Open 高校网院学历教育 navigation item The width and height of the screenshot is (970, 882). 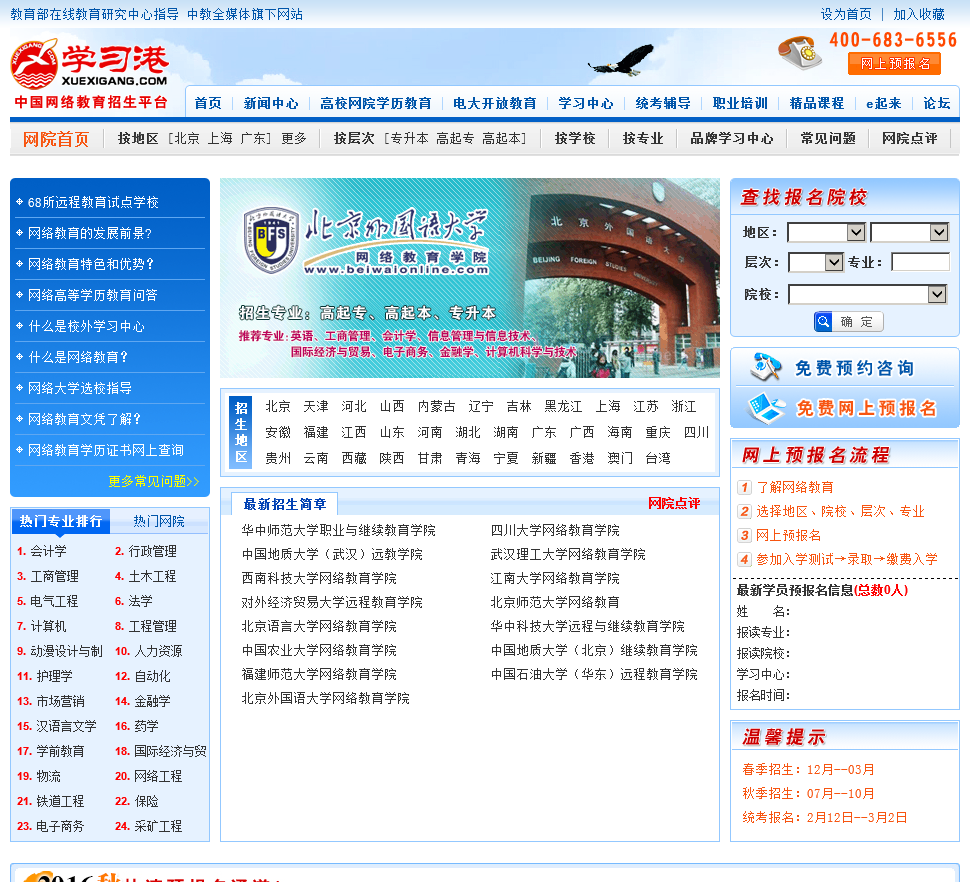pyautogui.click(x=376, y=103)
